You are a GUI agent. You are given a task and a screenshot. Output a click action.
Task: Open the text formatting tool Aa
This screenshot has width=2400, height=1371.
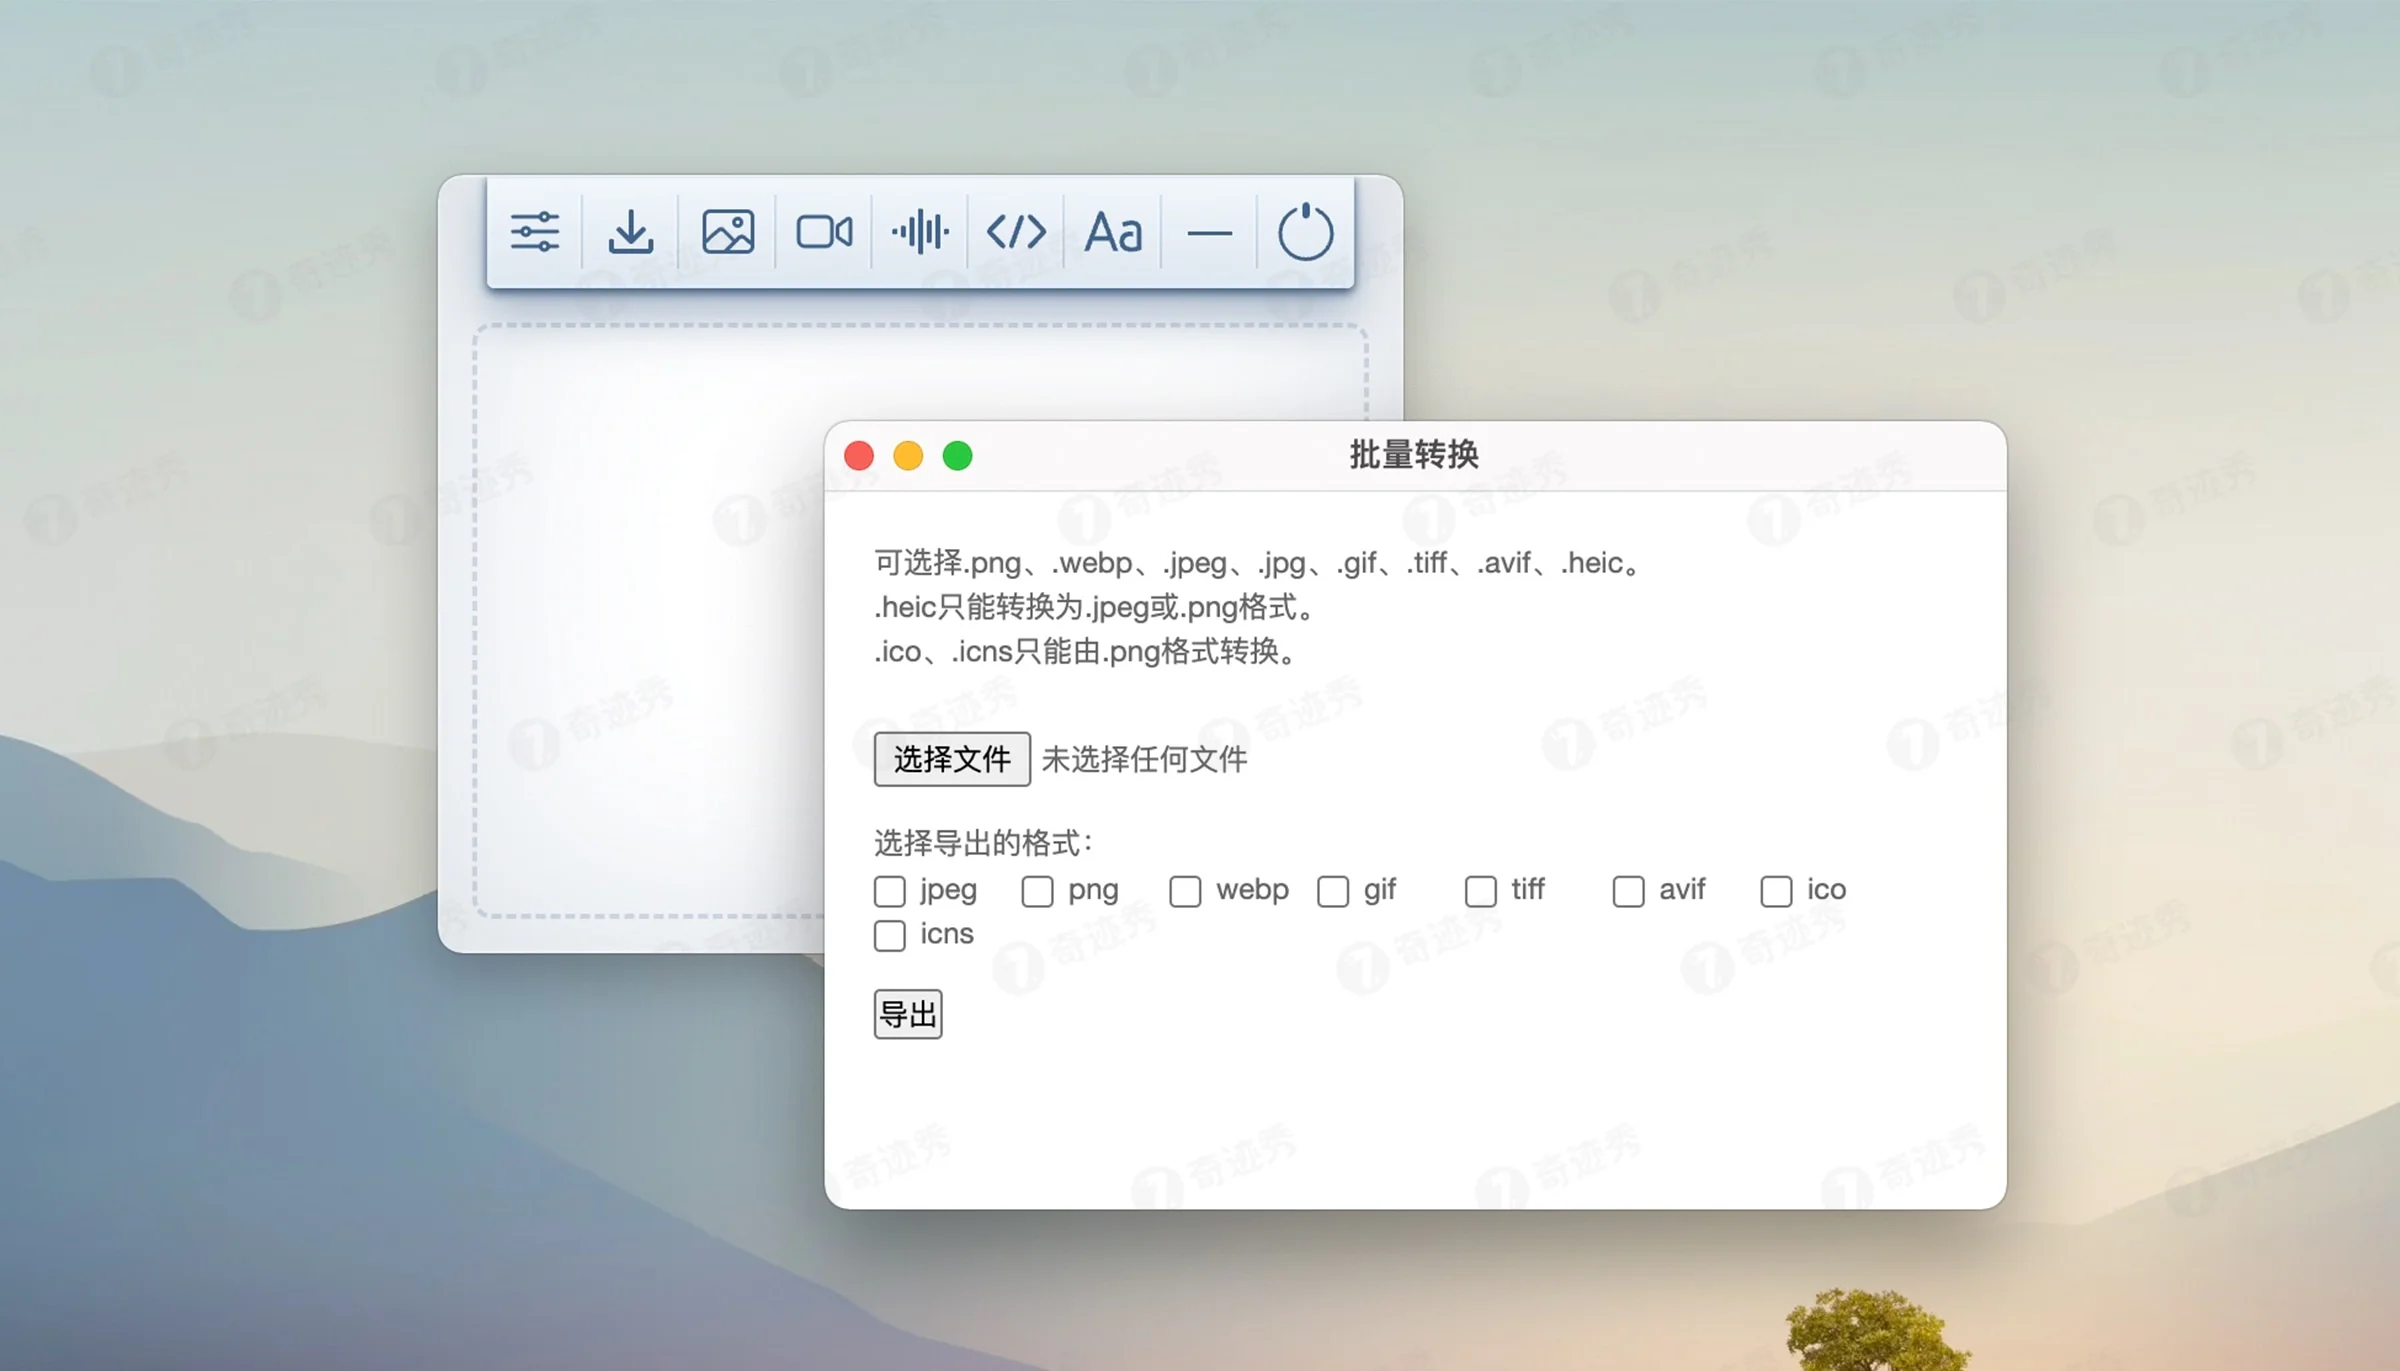point(1114,231)
